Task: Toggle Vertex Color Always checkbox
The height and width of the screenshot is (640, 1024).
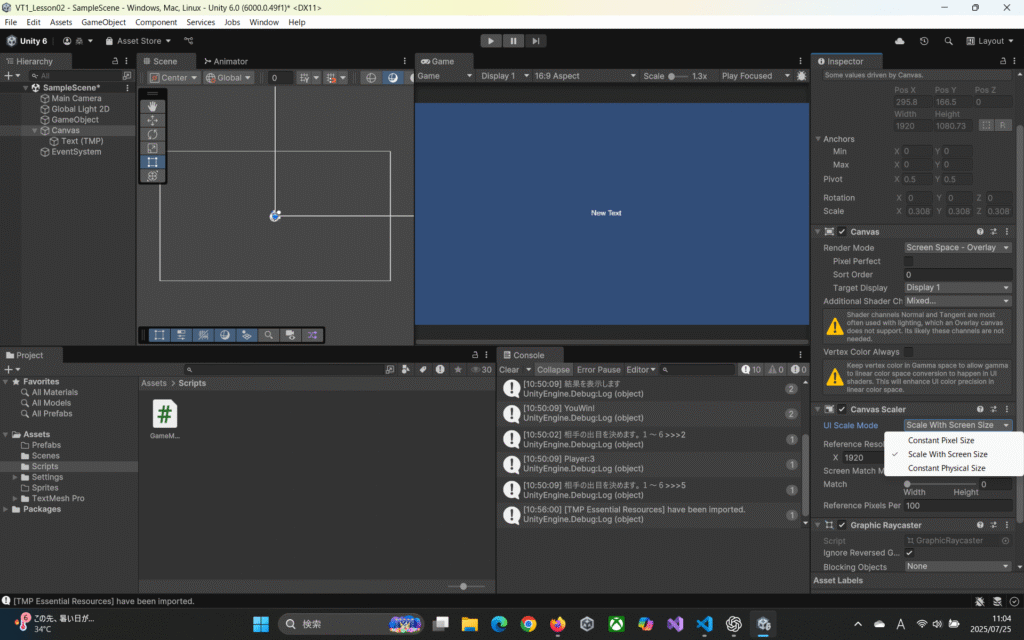Action: pos(908,352)
